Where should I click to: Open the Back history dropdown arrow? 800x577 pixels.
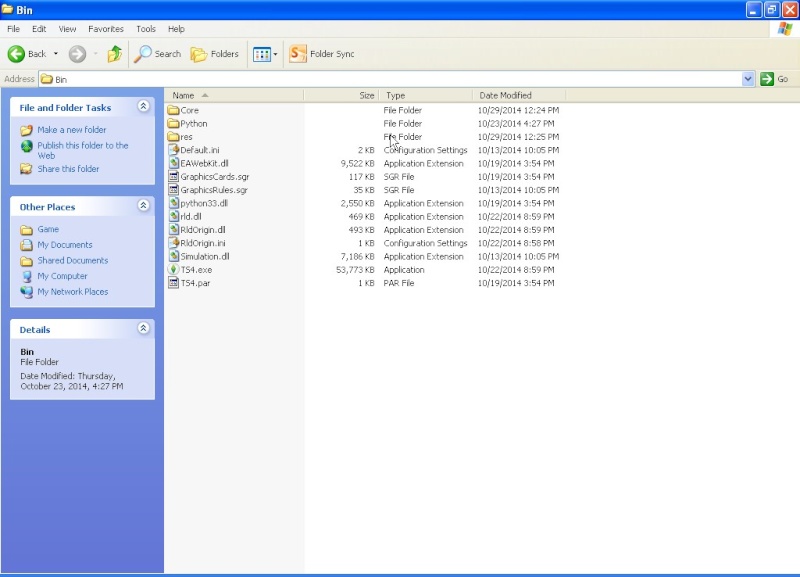coord(56,54)
